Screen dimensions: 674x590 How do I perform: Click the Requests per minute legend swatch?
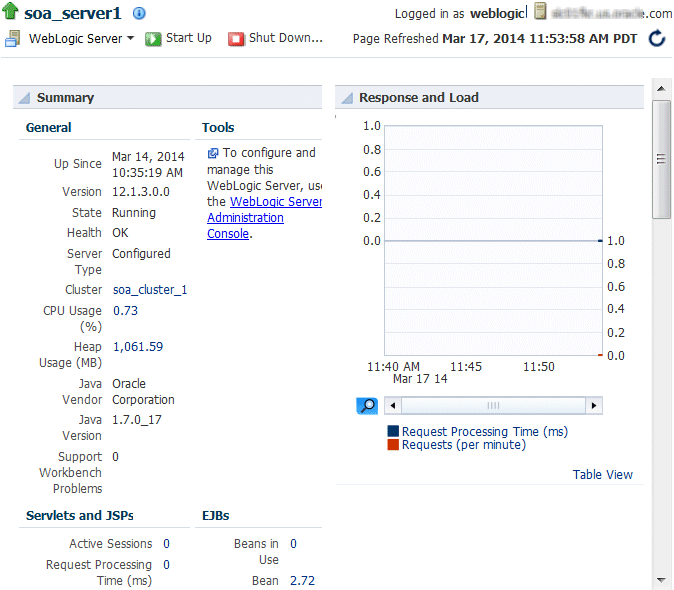point(393,444)
